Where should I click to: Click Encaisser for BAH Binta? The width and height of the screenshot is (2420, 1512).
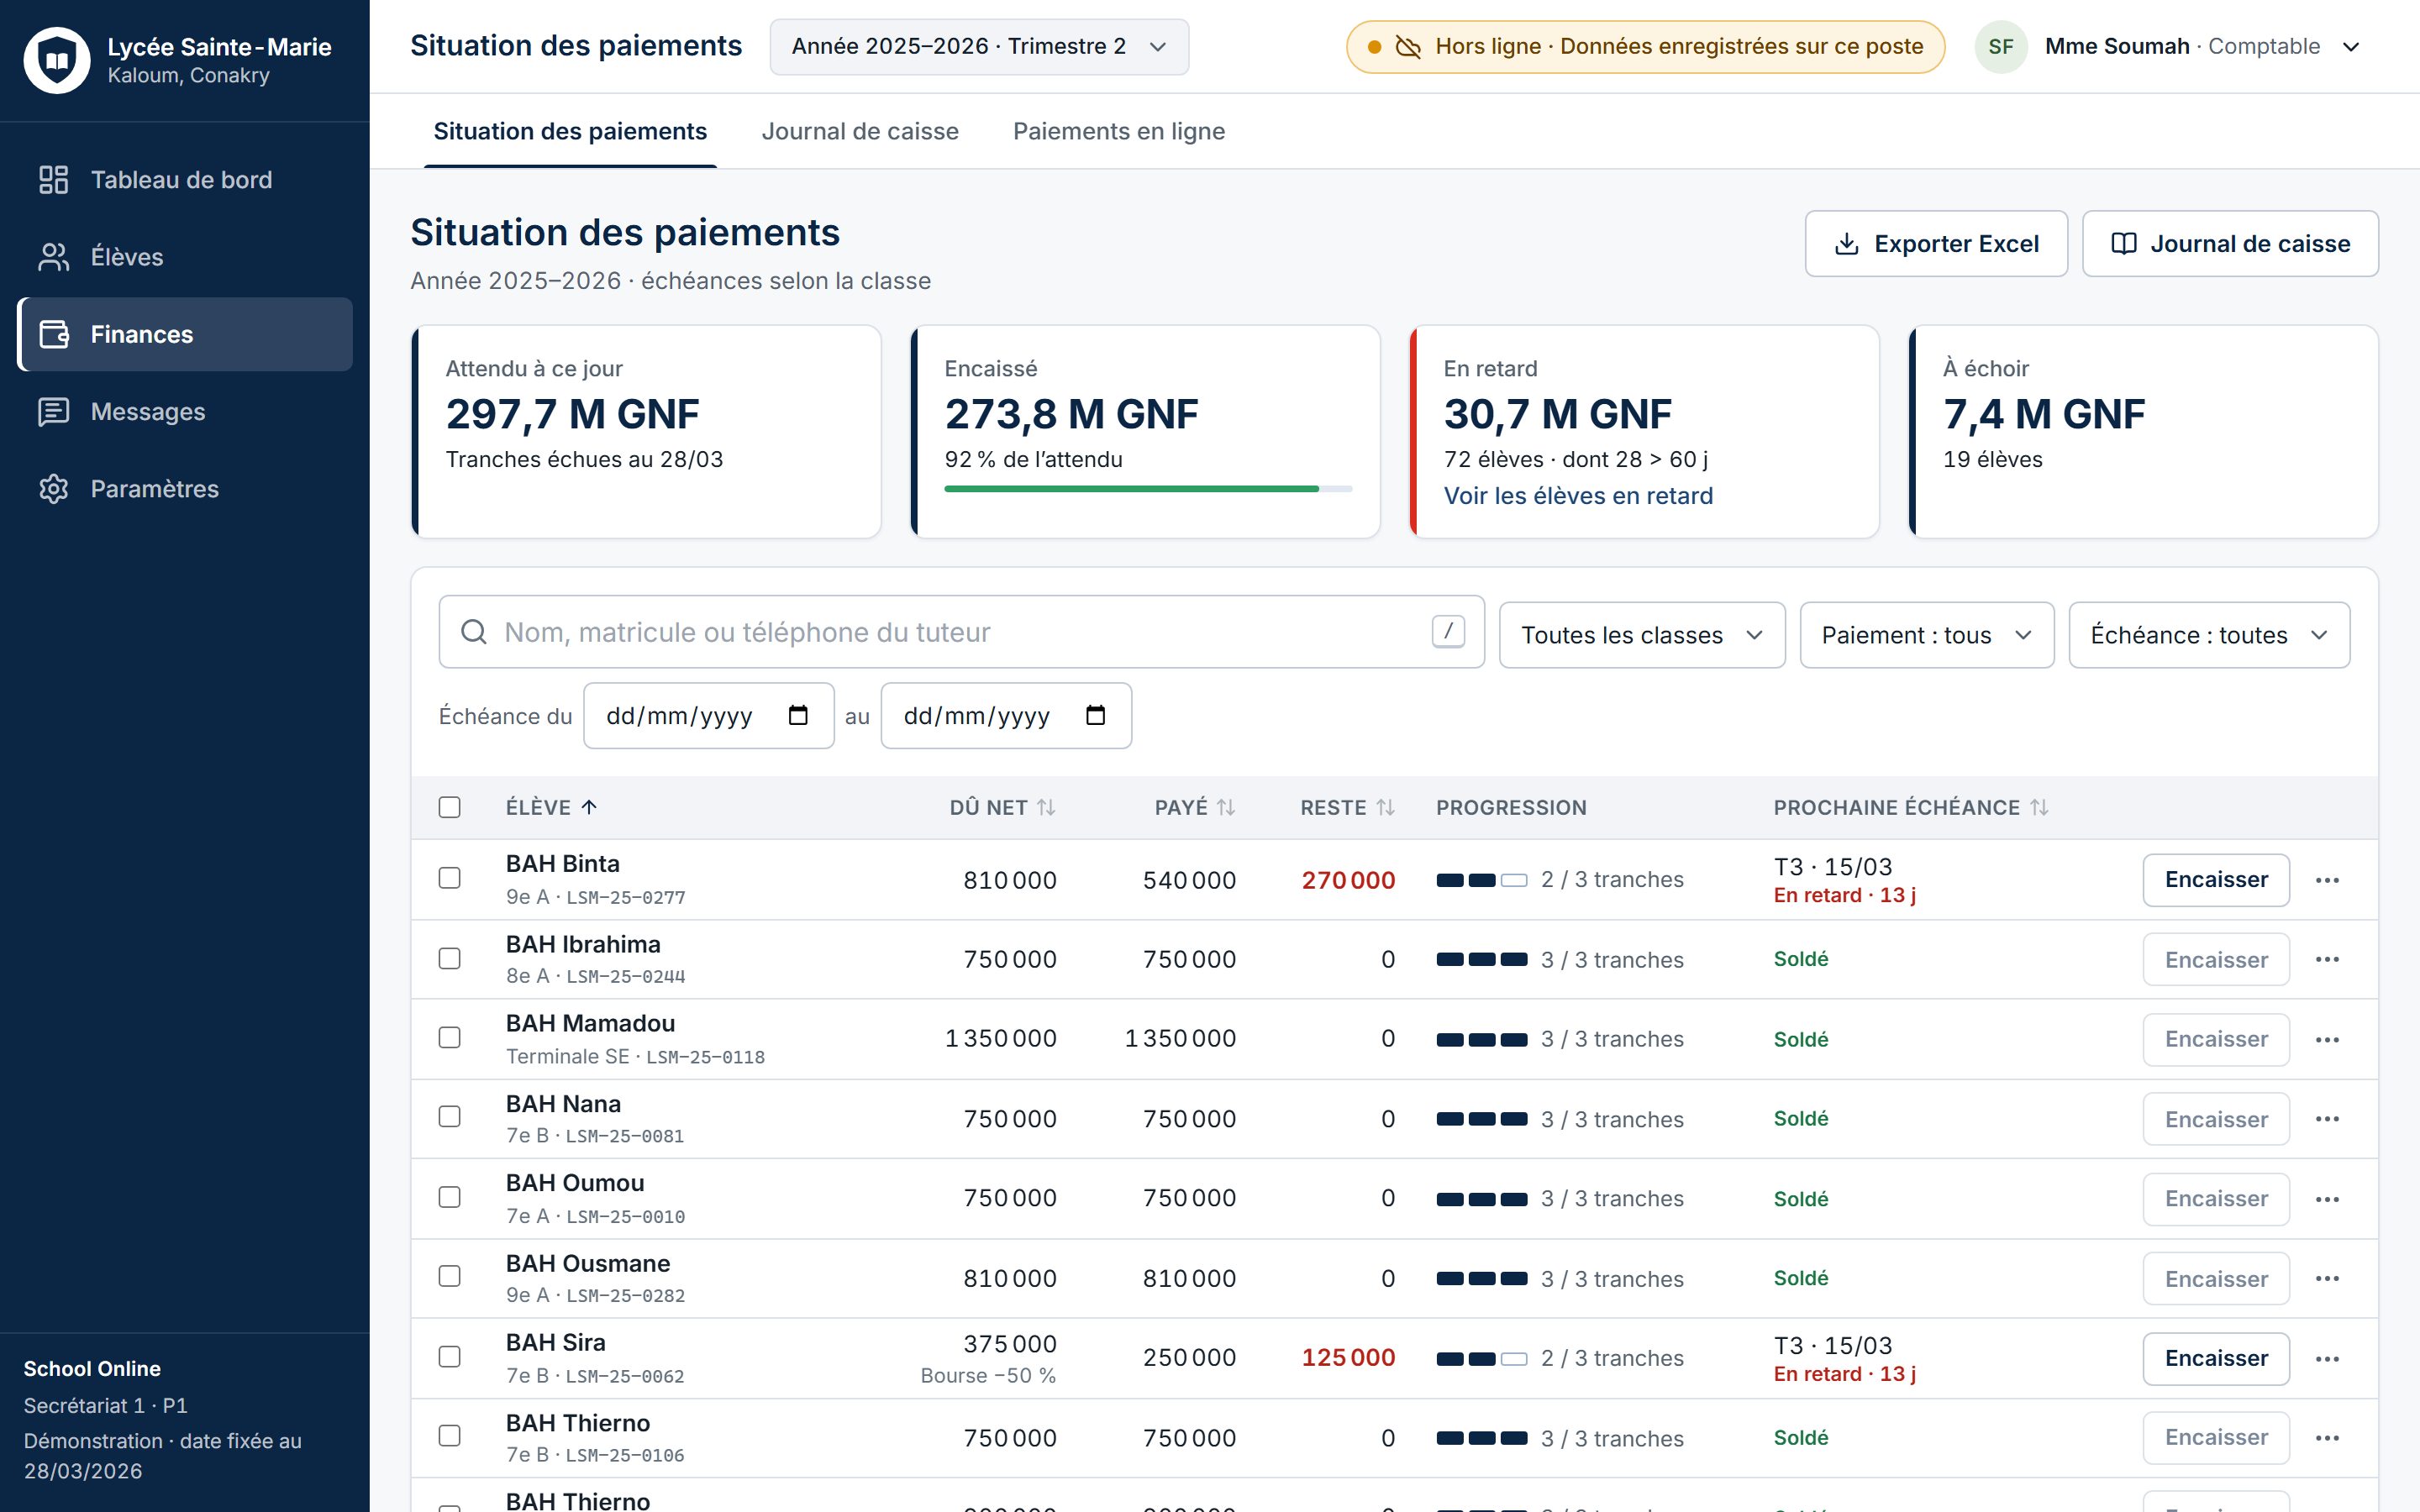click(x=2216, y=880)
